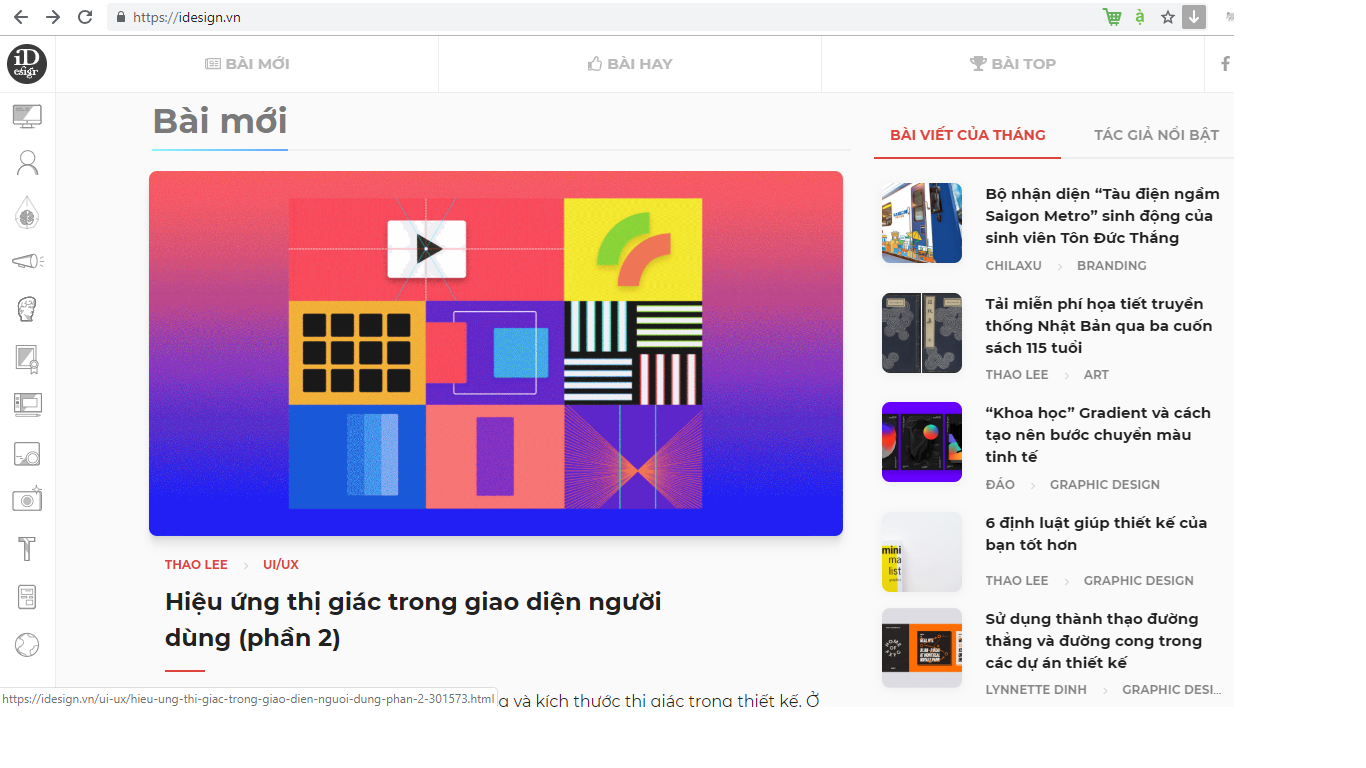Image resolution: width=1366 pixels, height=768 pixels.
Task: Click the UI/UX category link under featured image
Action: click(x=281, y=565)
